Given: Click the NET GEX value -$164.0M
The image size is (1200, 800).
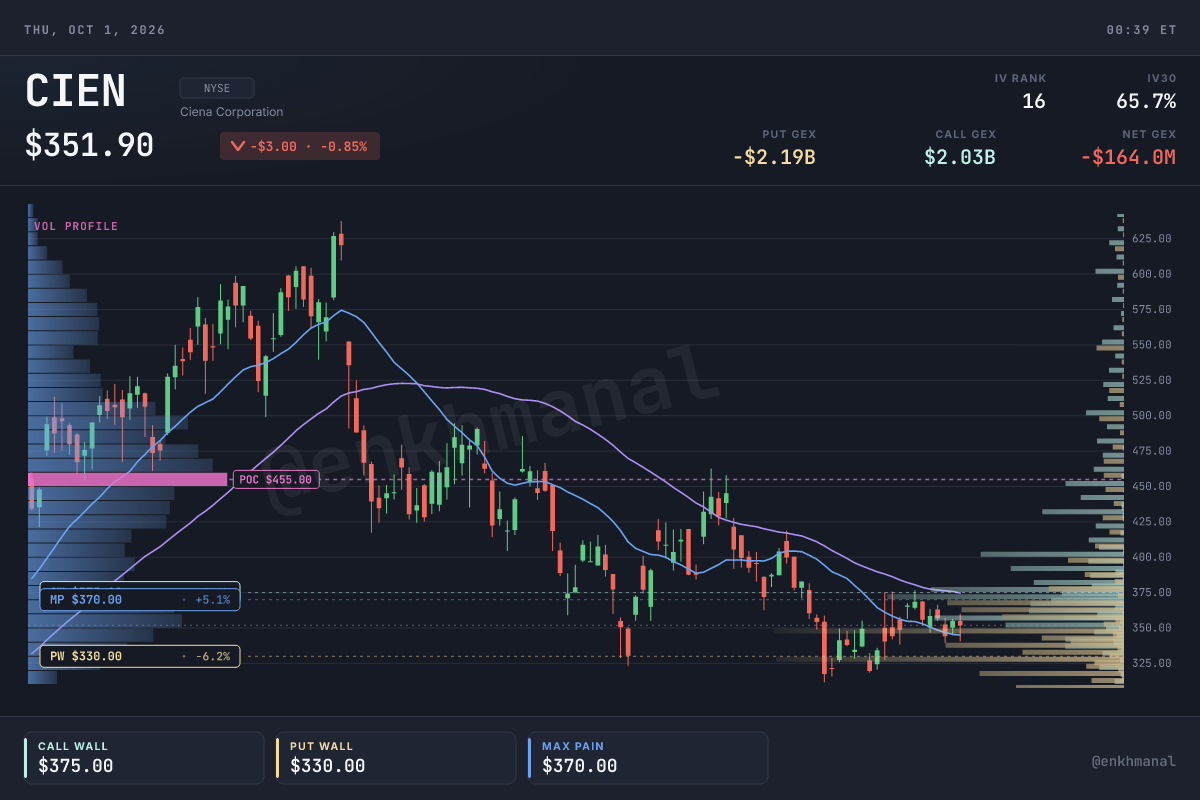Looking at the screenshot, I should point(1128,157).
